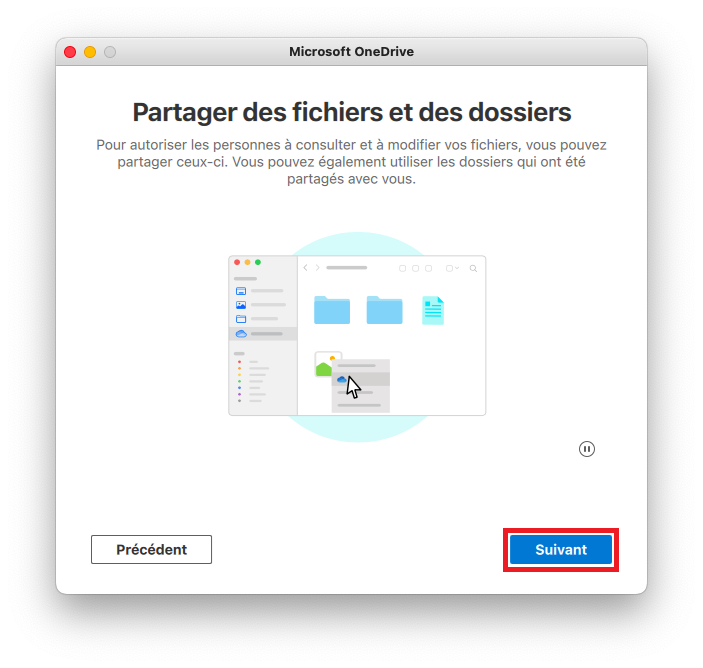Click the OneDrive cloud in the context menu
The height and width of the screenshot is (668, 703).
tap(342, 379)
